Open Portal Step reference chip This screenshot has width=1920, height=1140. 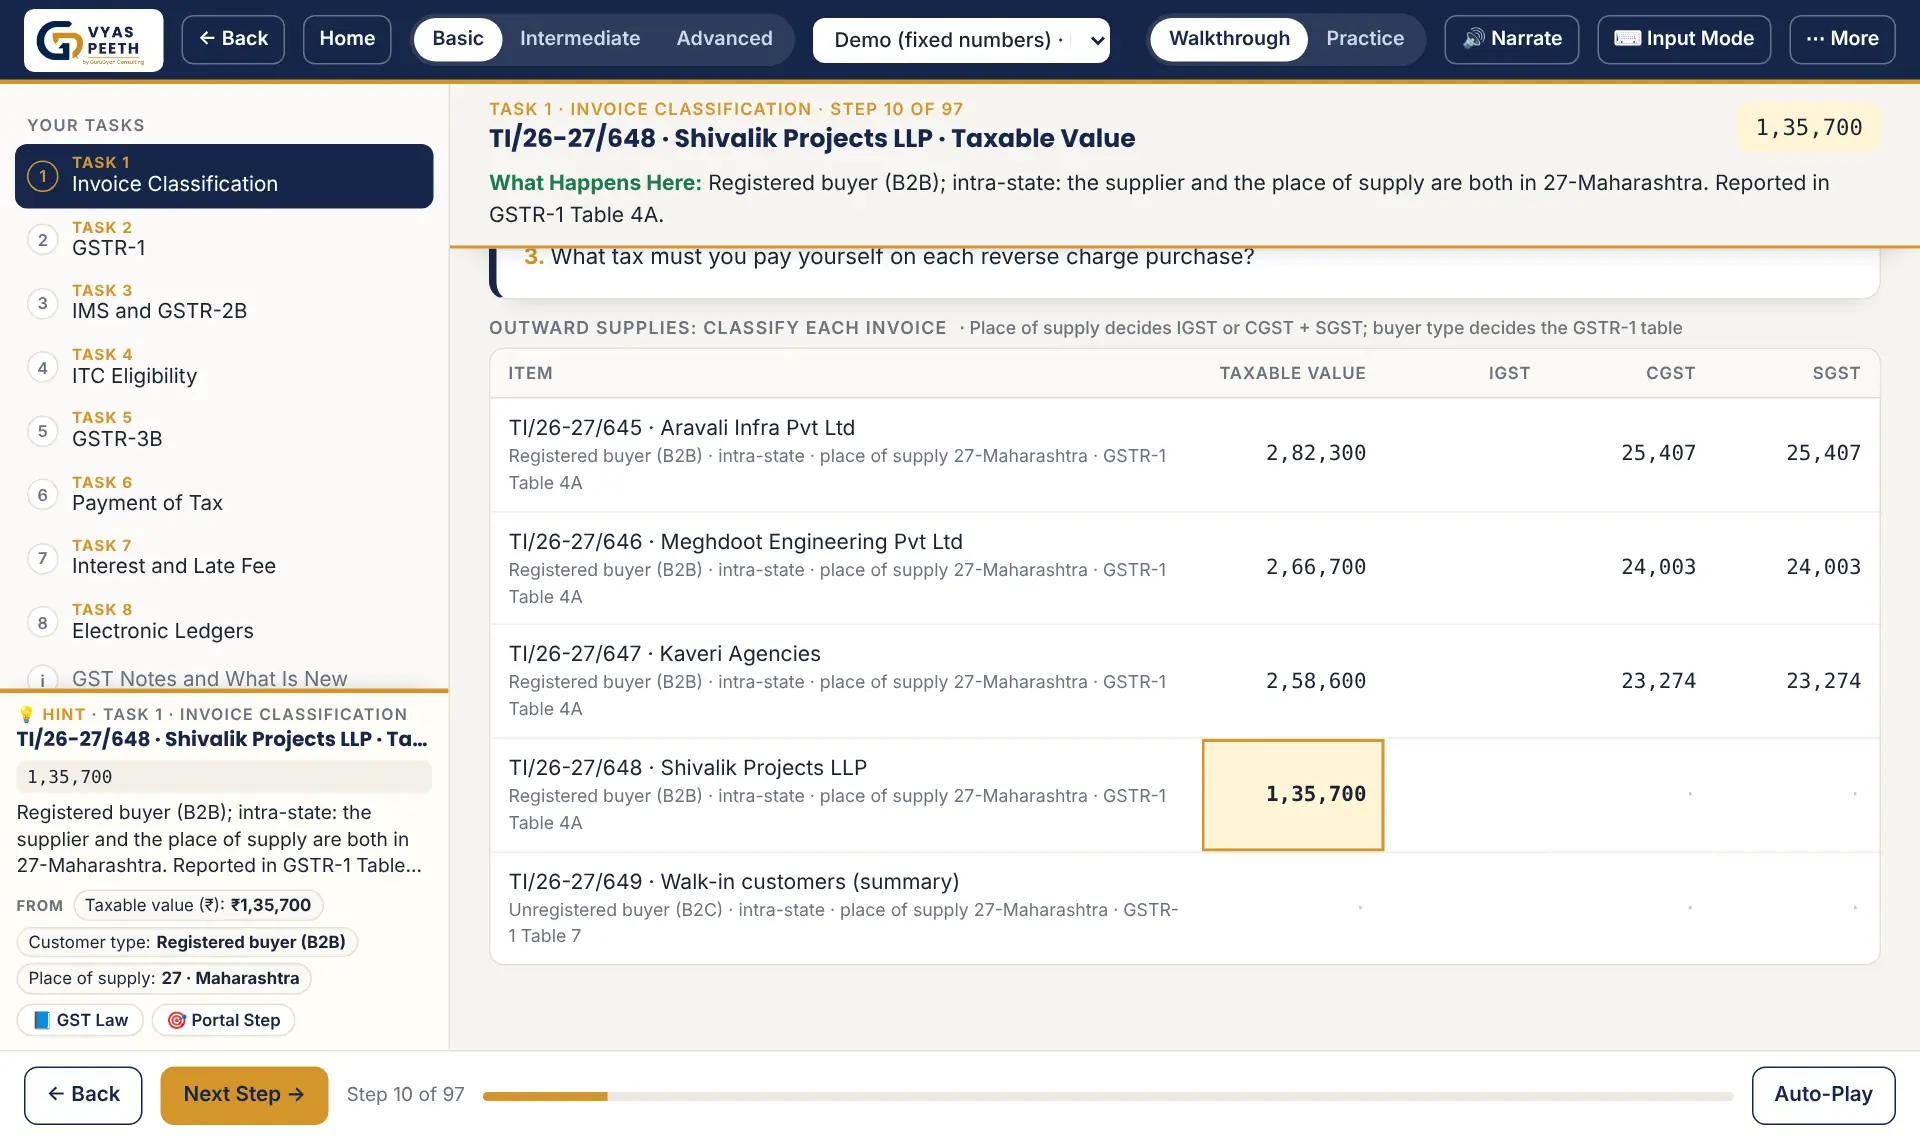pos(223,1020)
